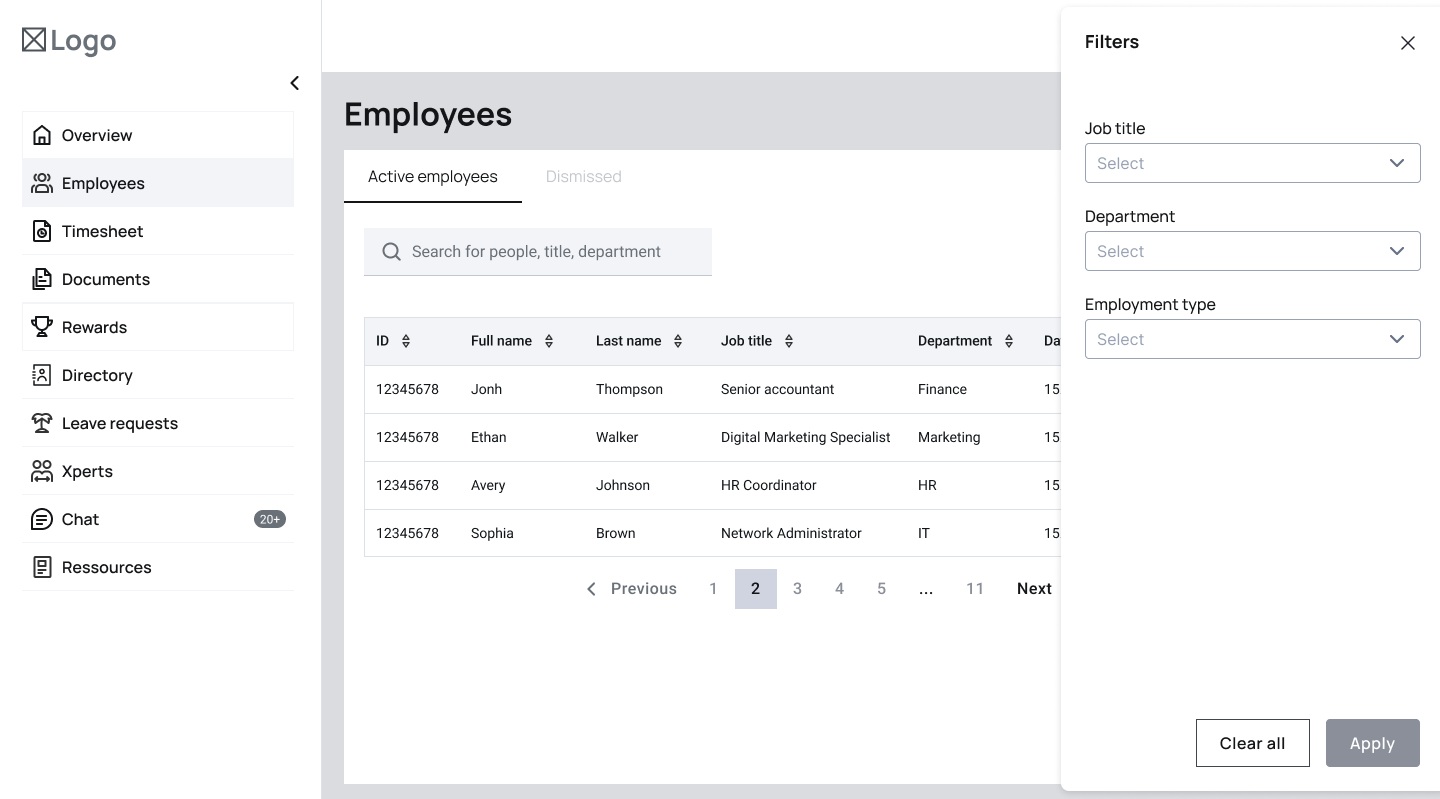The width and height of the screenshot is (1440, 799).
Task: Open Timesheet from the sidebar icon
Action: (42, 231)
